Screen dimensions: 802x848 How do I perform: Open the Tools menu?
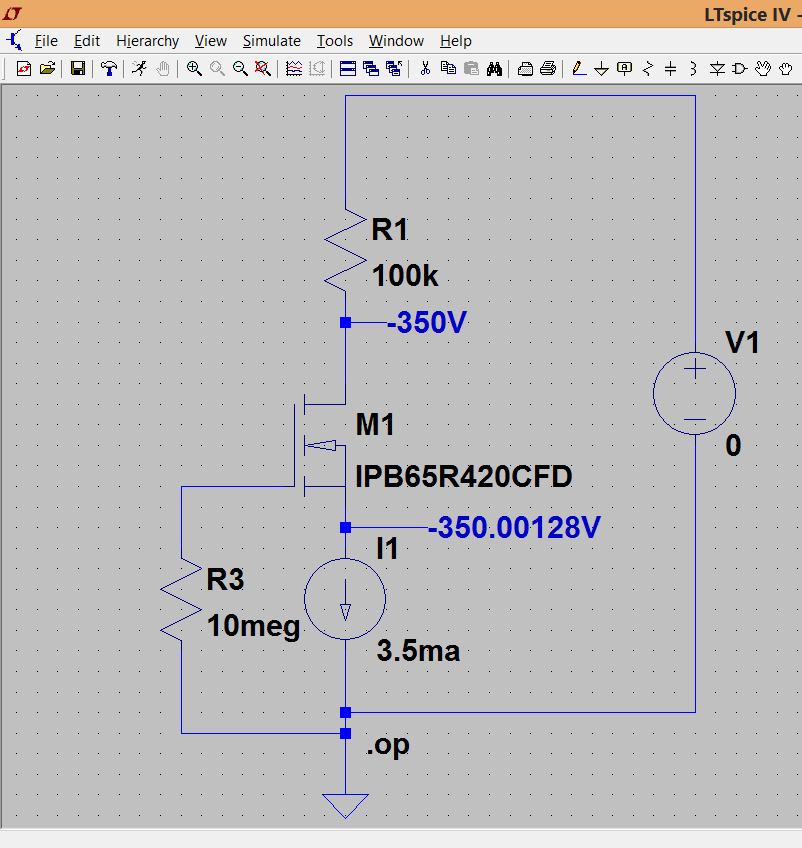[x=335, y=41]
